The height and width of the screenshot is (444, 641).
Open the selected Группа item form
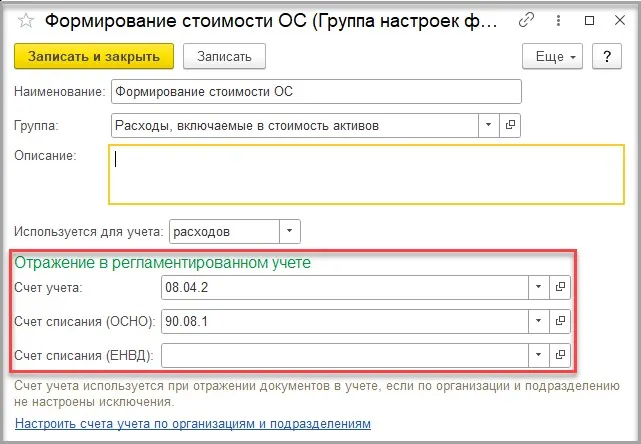(511, 125)
